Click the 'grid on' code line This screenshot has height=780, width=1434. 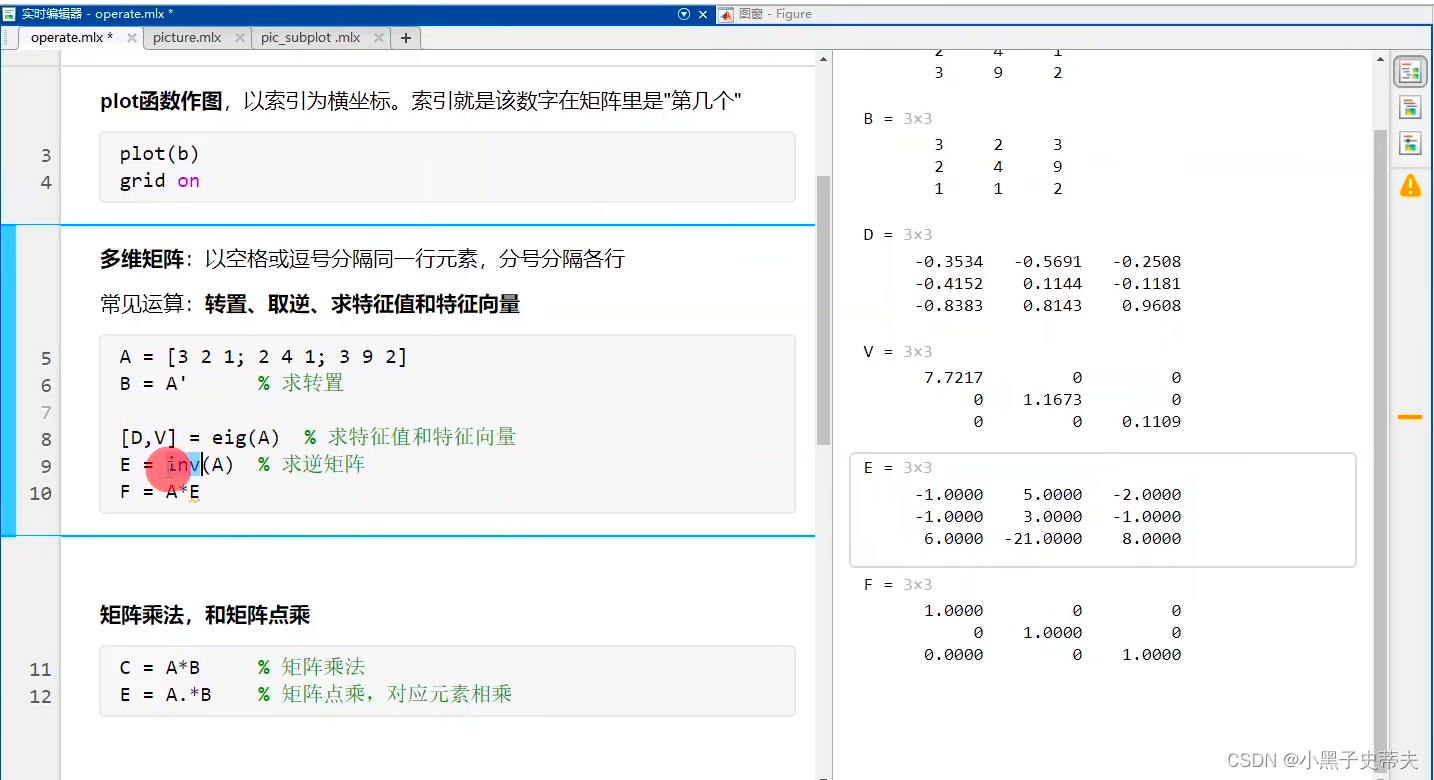(x=160, y=181)
